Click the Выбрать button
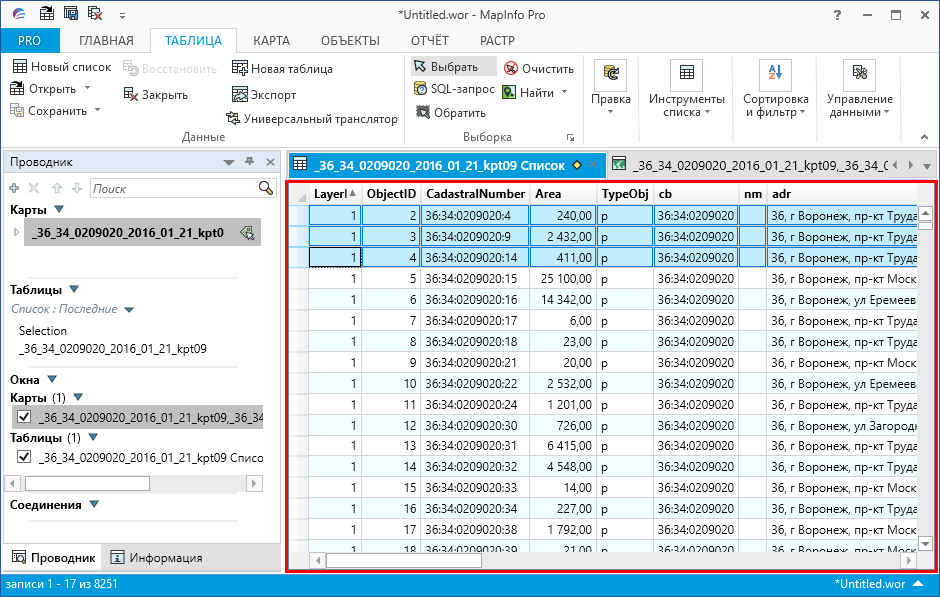Viewport: 940px width, 597px height. 453,67
